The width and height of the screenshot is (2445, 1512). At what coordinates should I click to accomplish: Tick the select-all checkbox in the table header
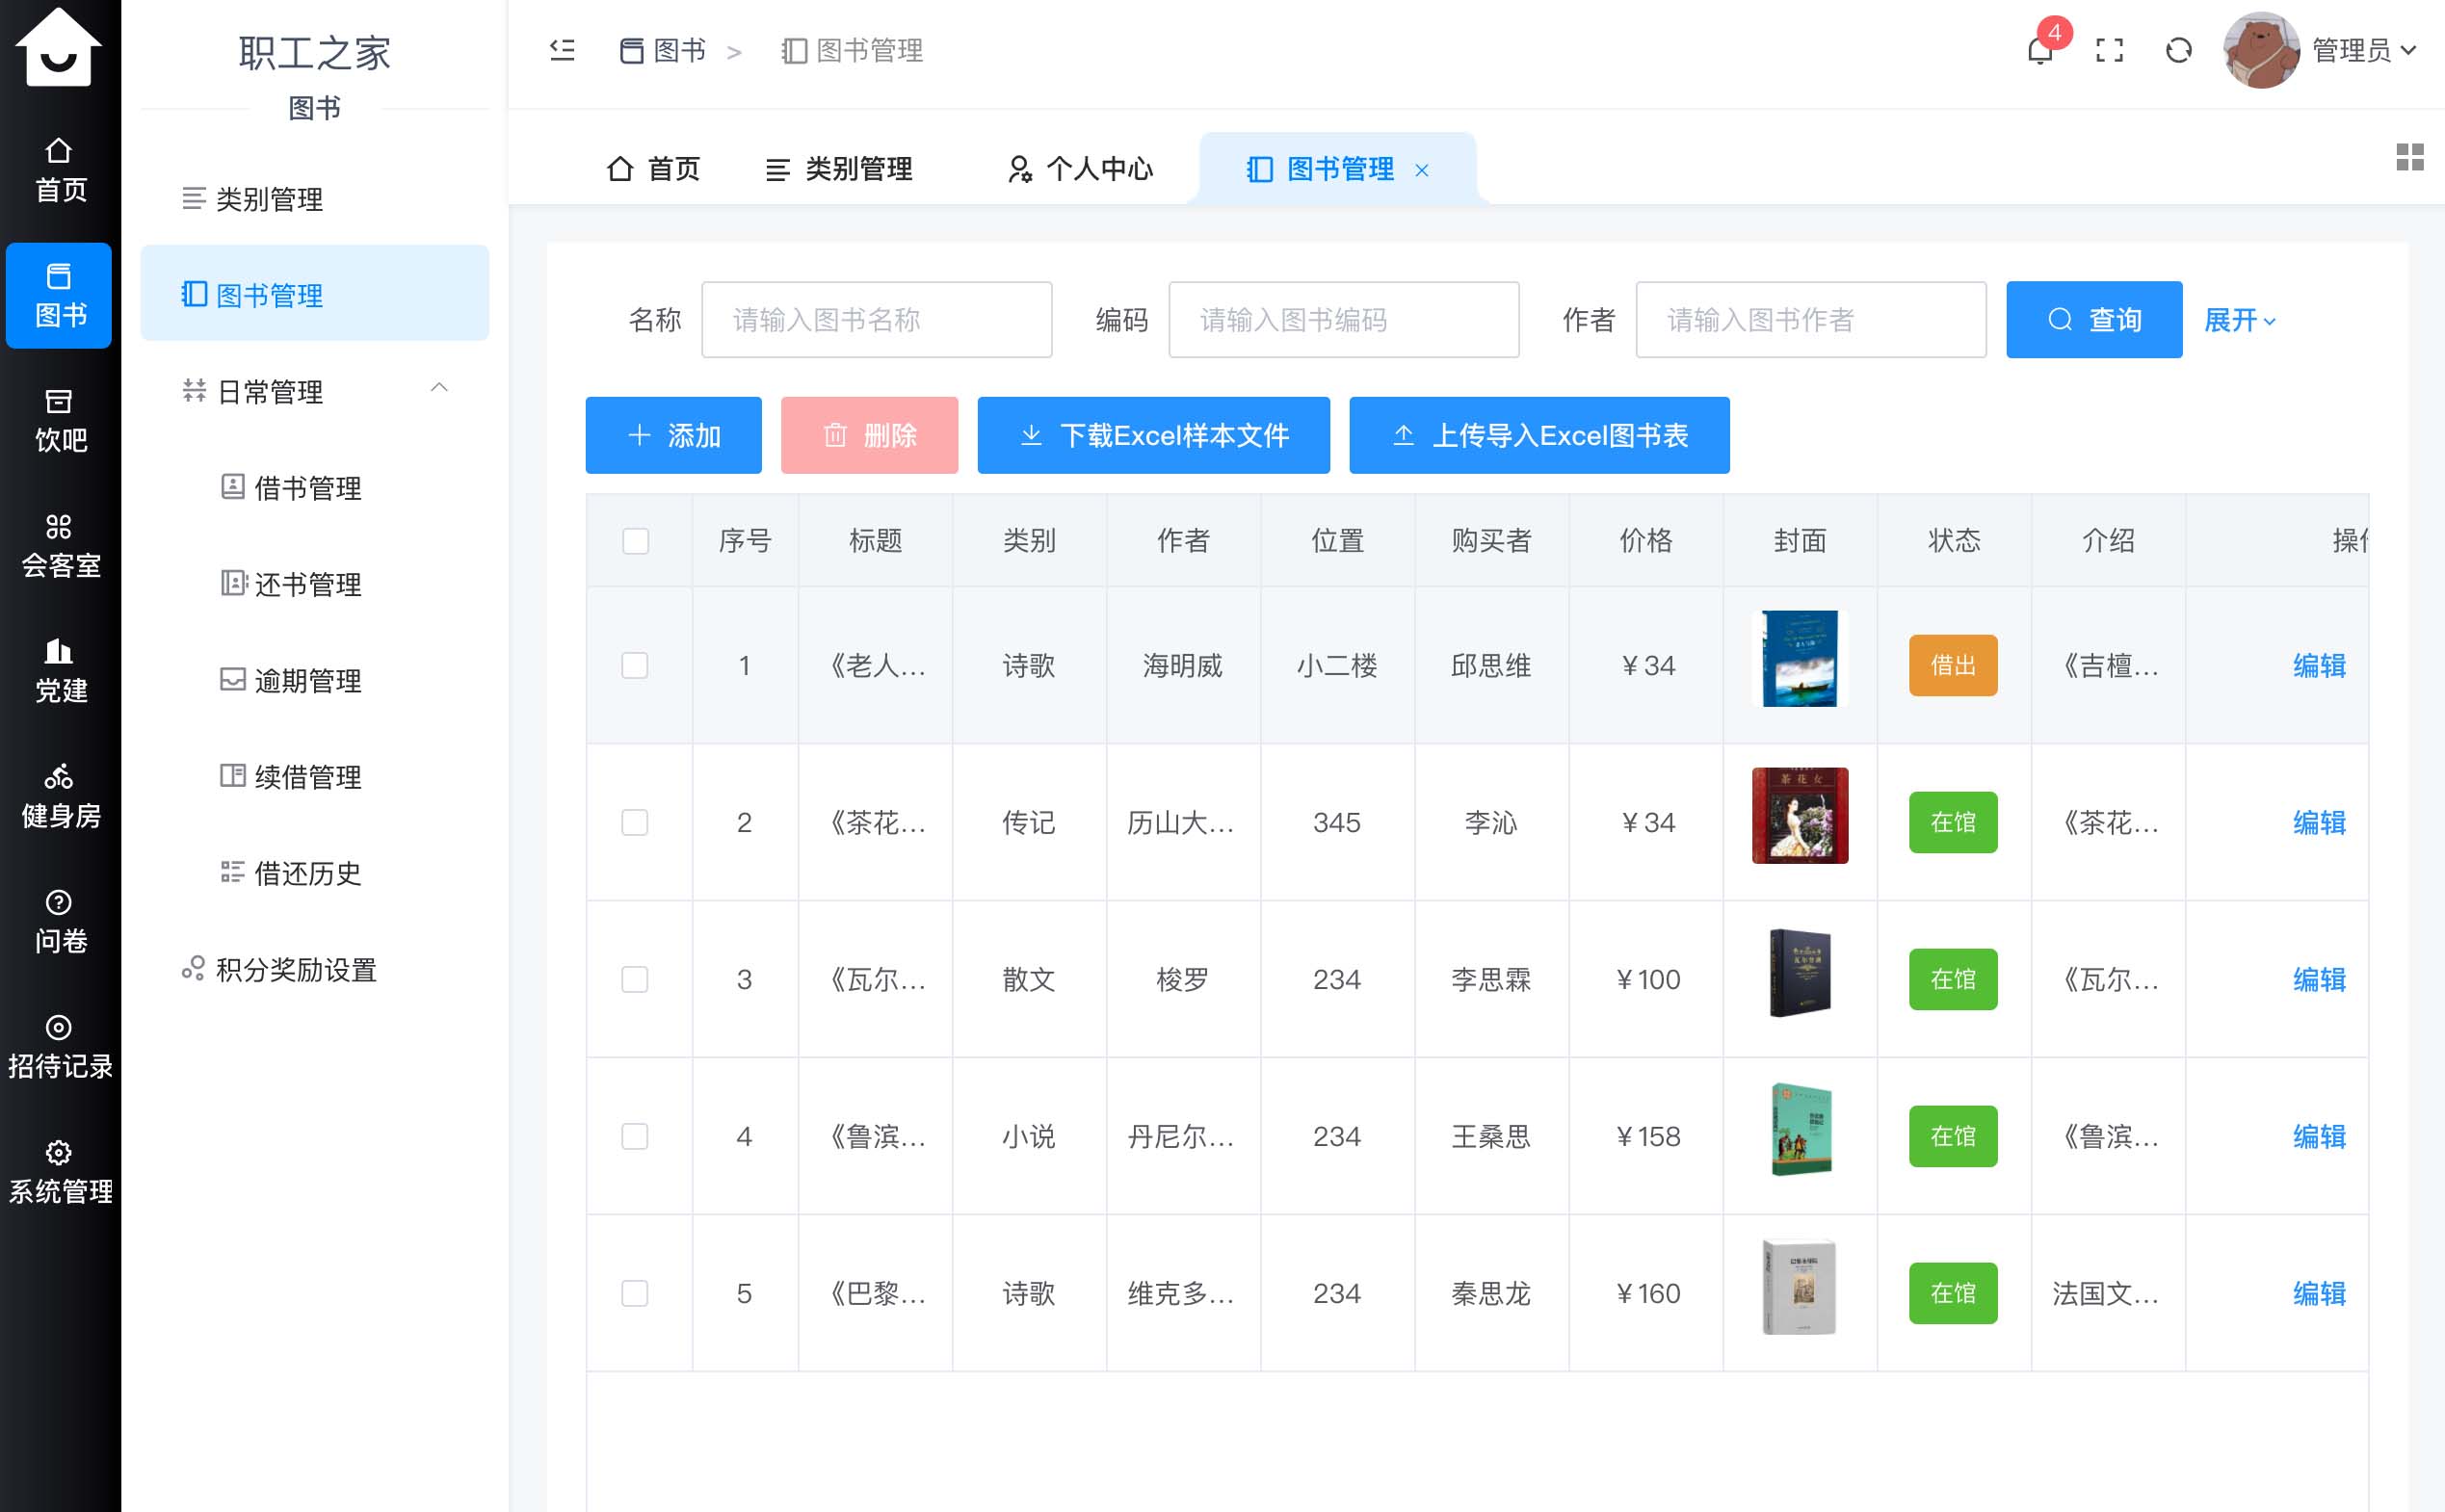tap(635, 541)
